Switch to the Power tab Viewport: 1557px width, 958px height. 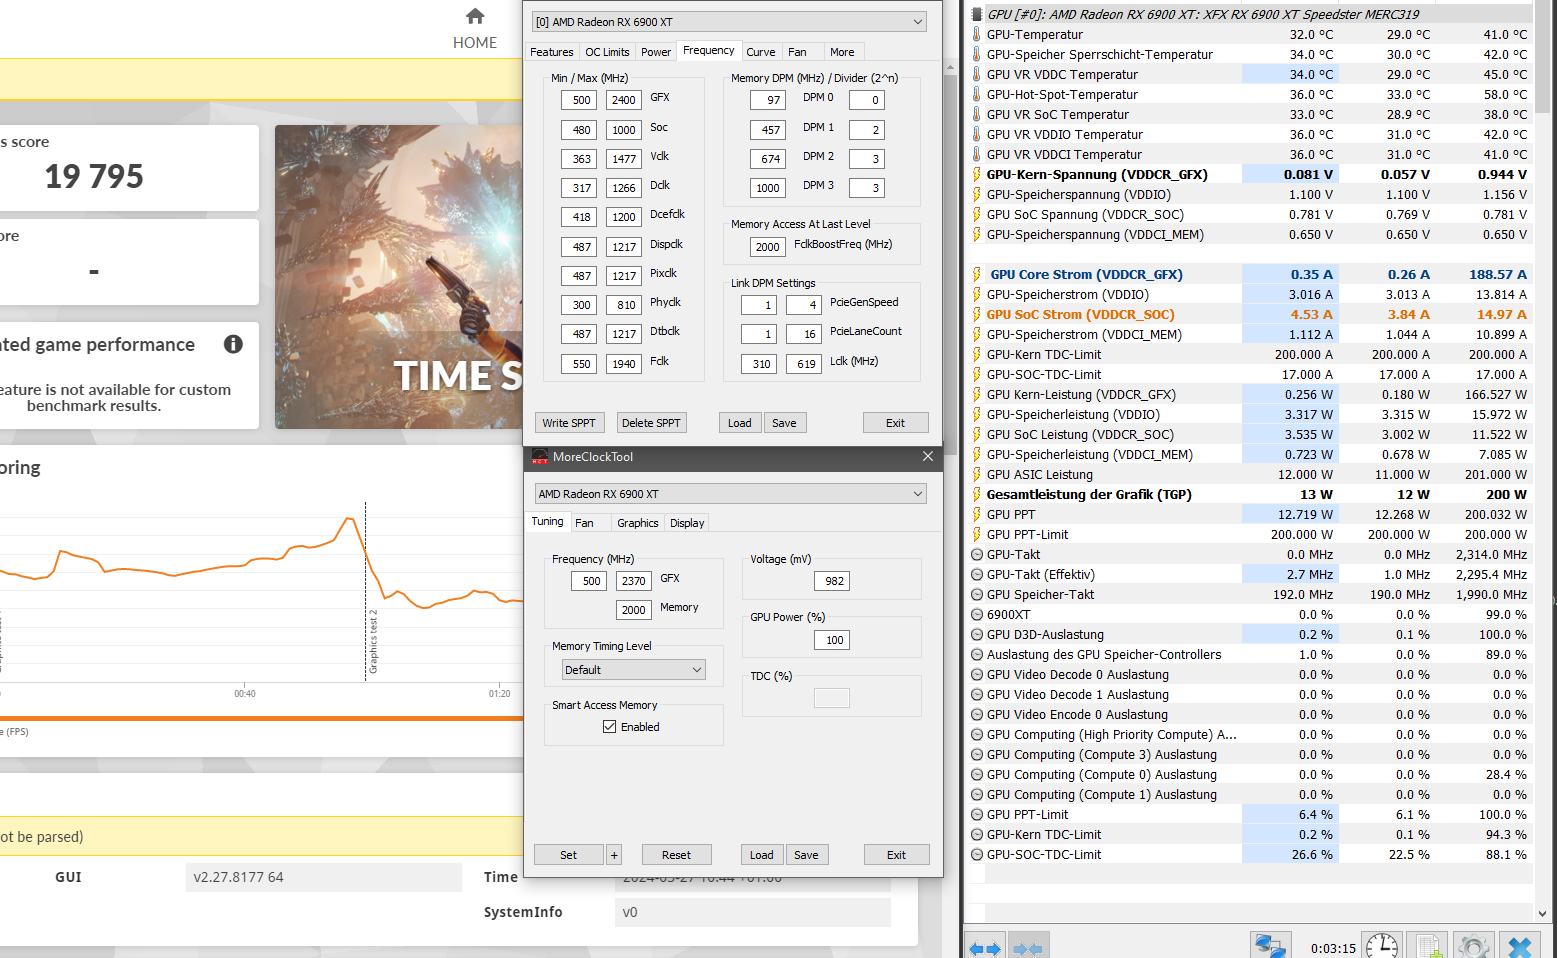656,52
